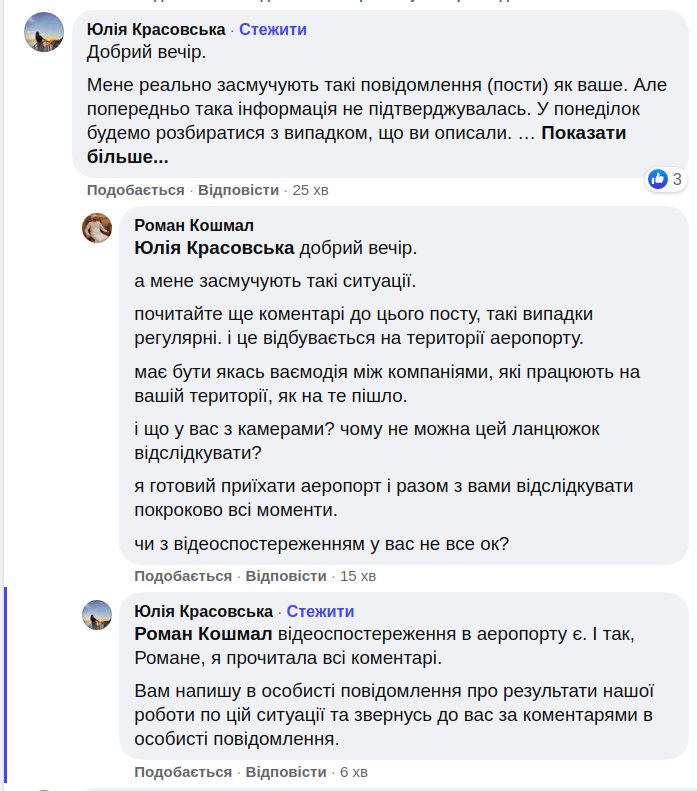Image resolution: width=697 pixels, height=791 pixels.
Task: Click Стежити on Юлія's last reply
Action: click(x=320, y=612)
